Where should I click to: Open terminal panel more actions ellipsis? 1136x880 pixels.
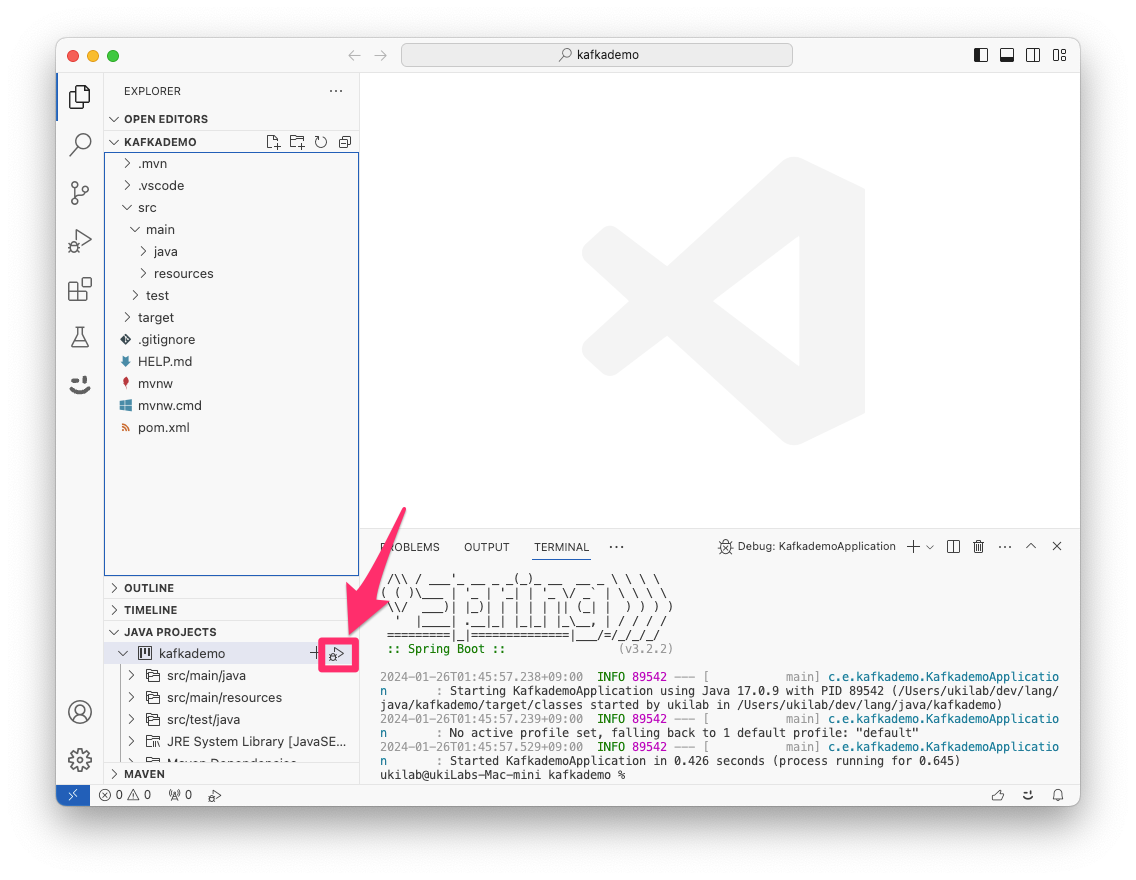(1005, 547)
